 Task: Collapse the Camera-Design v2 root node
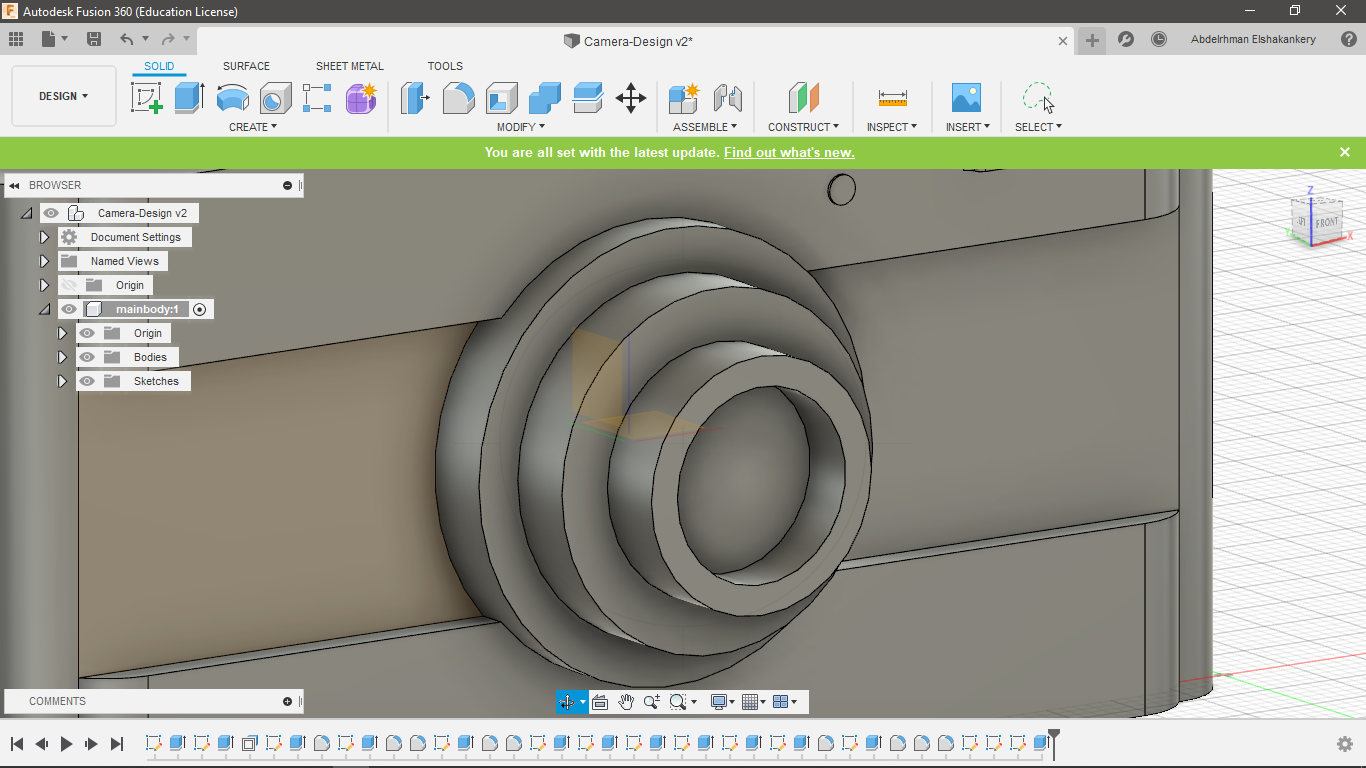(26, 213)
